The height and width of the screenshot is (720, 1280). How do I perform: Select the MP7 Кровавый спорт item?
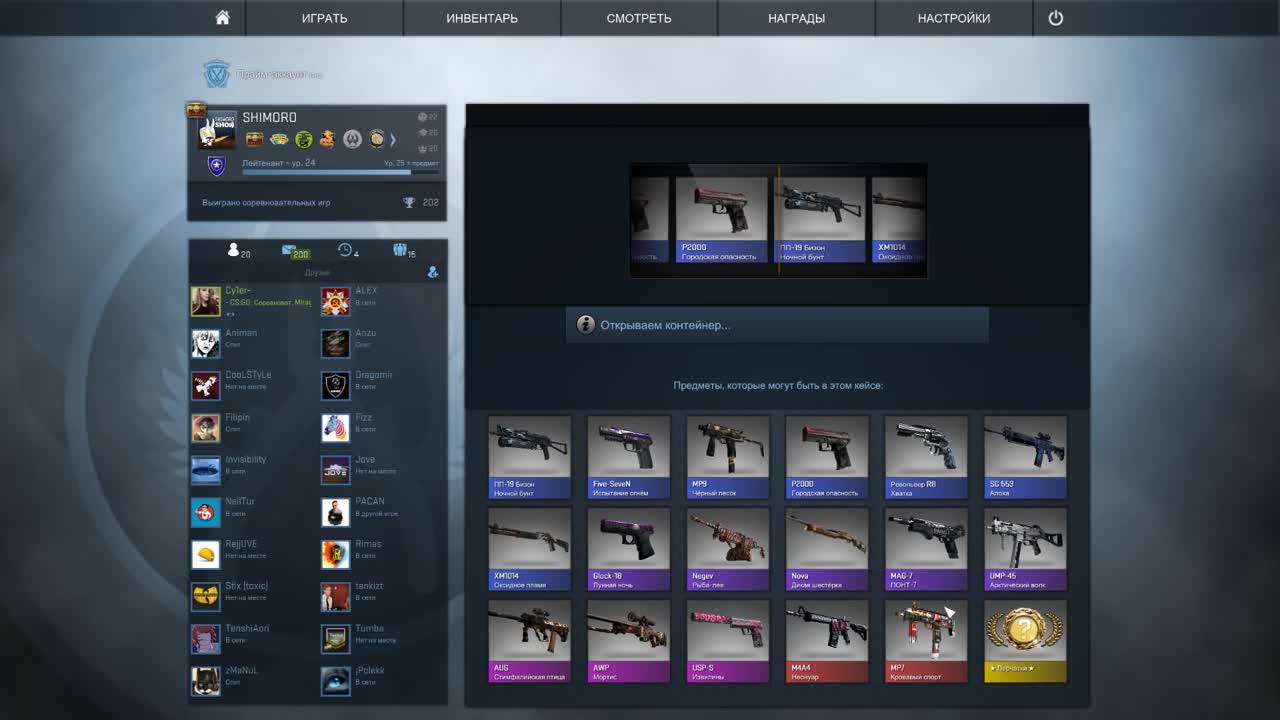pos(926,641)
